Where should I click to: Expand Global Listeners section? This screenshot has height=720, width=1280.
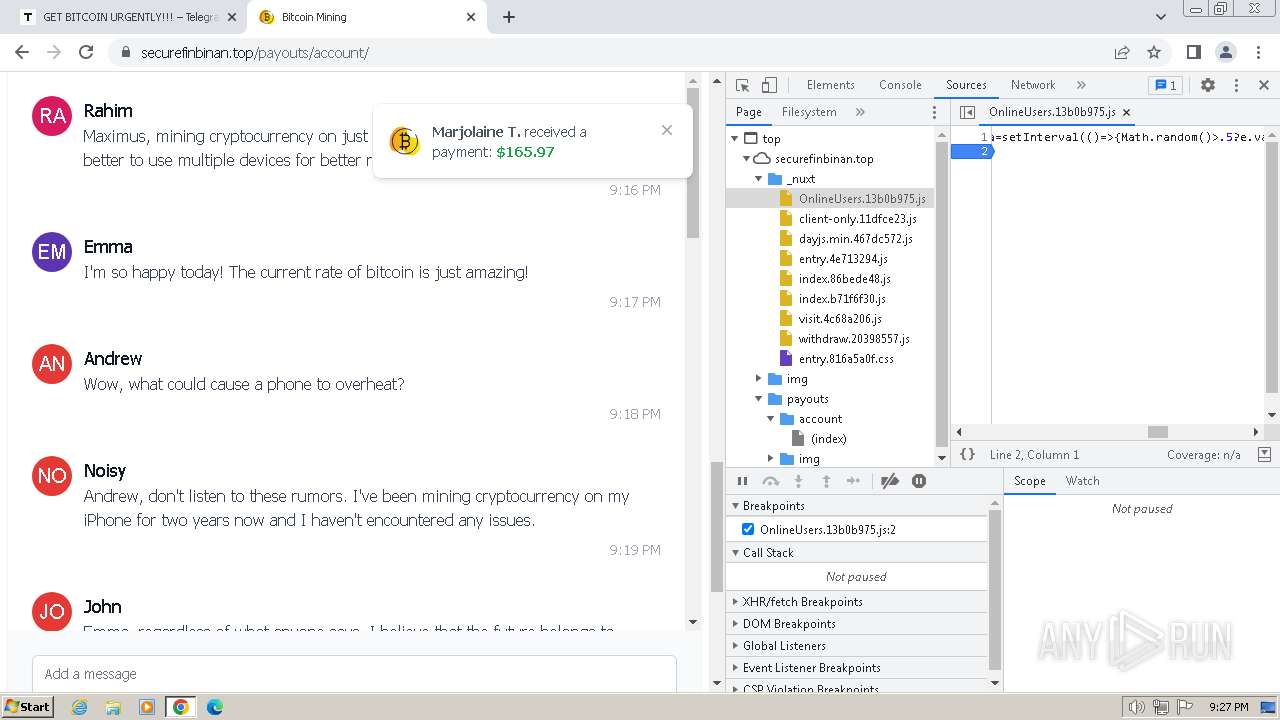[x=856, y=646]
